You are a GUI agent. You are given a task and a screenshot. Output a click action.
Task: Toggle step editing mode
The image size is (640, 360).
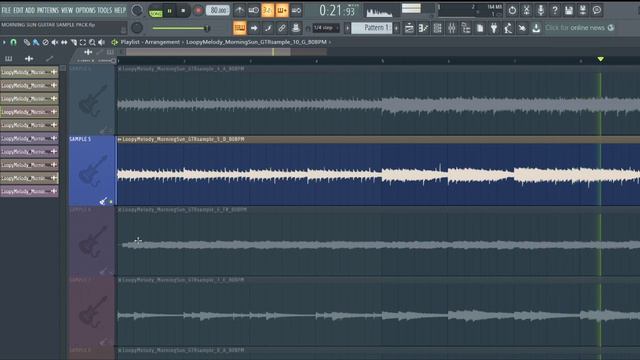268,28
